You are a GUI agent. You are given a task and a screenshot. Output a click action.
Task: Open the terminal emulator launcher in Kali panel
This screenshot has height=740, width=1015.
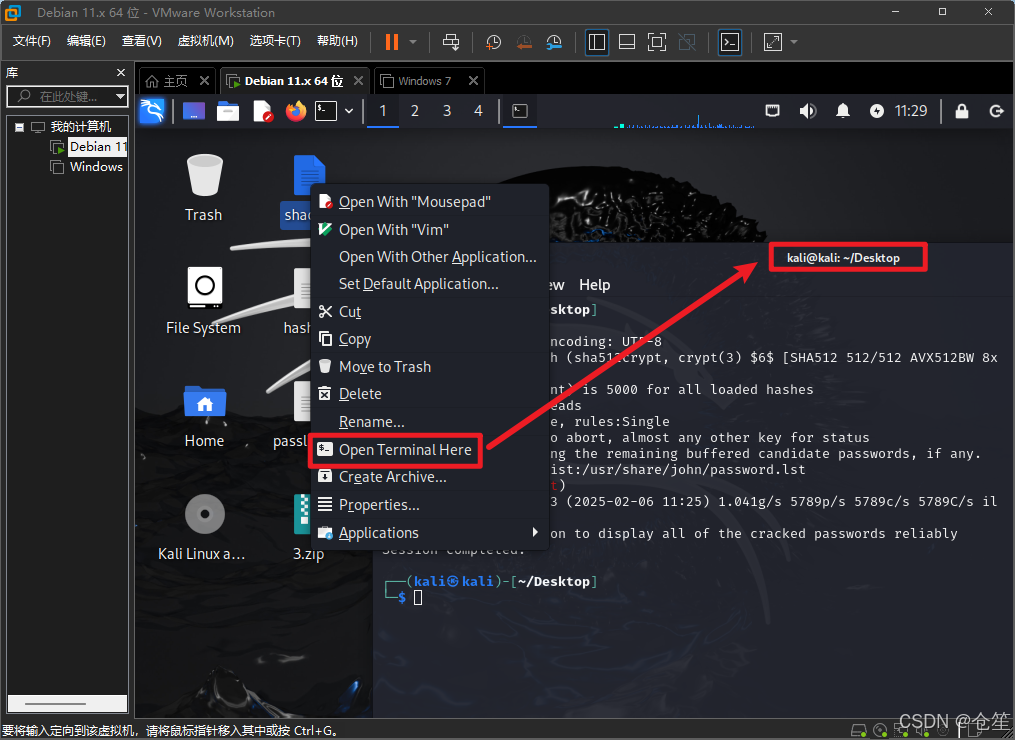326,111
